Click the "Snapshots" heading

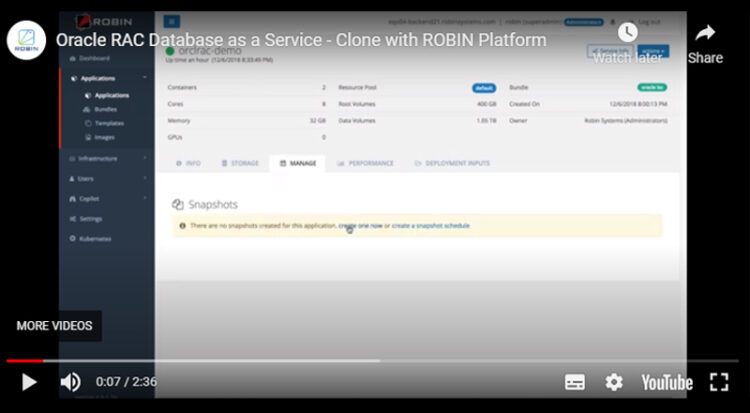(213, 205)
